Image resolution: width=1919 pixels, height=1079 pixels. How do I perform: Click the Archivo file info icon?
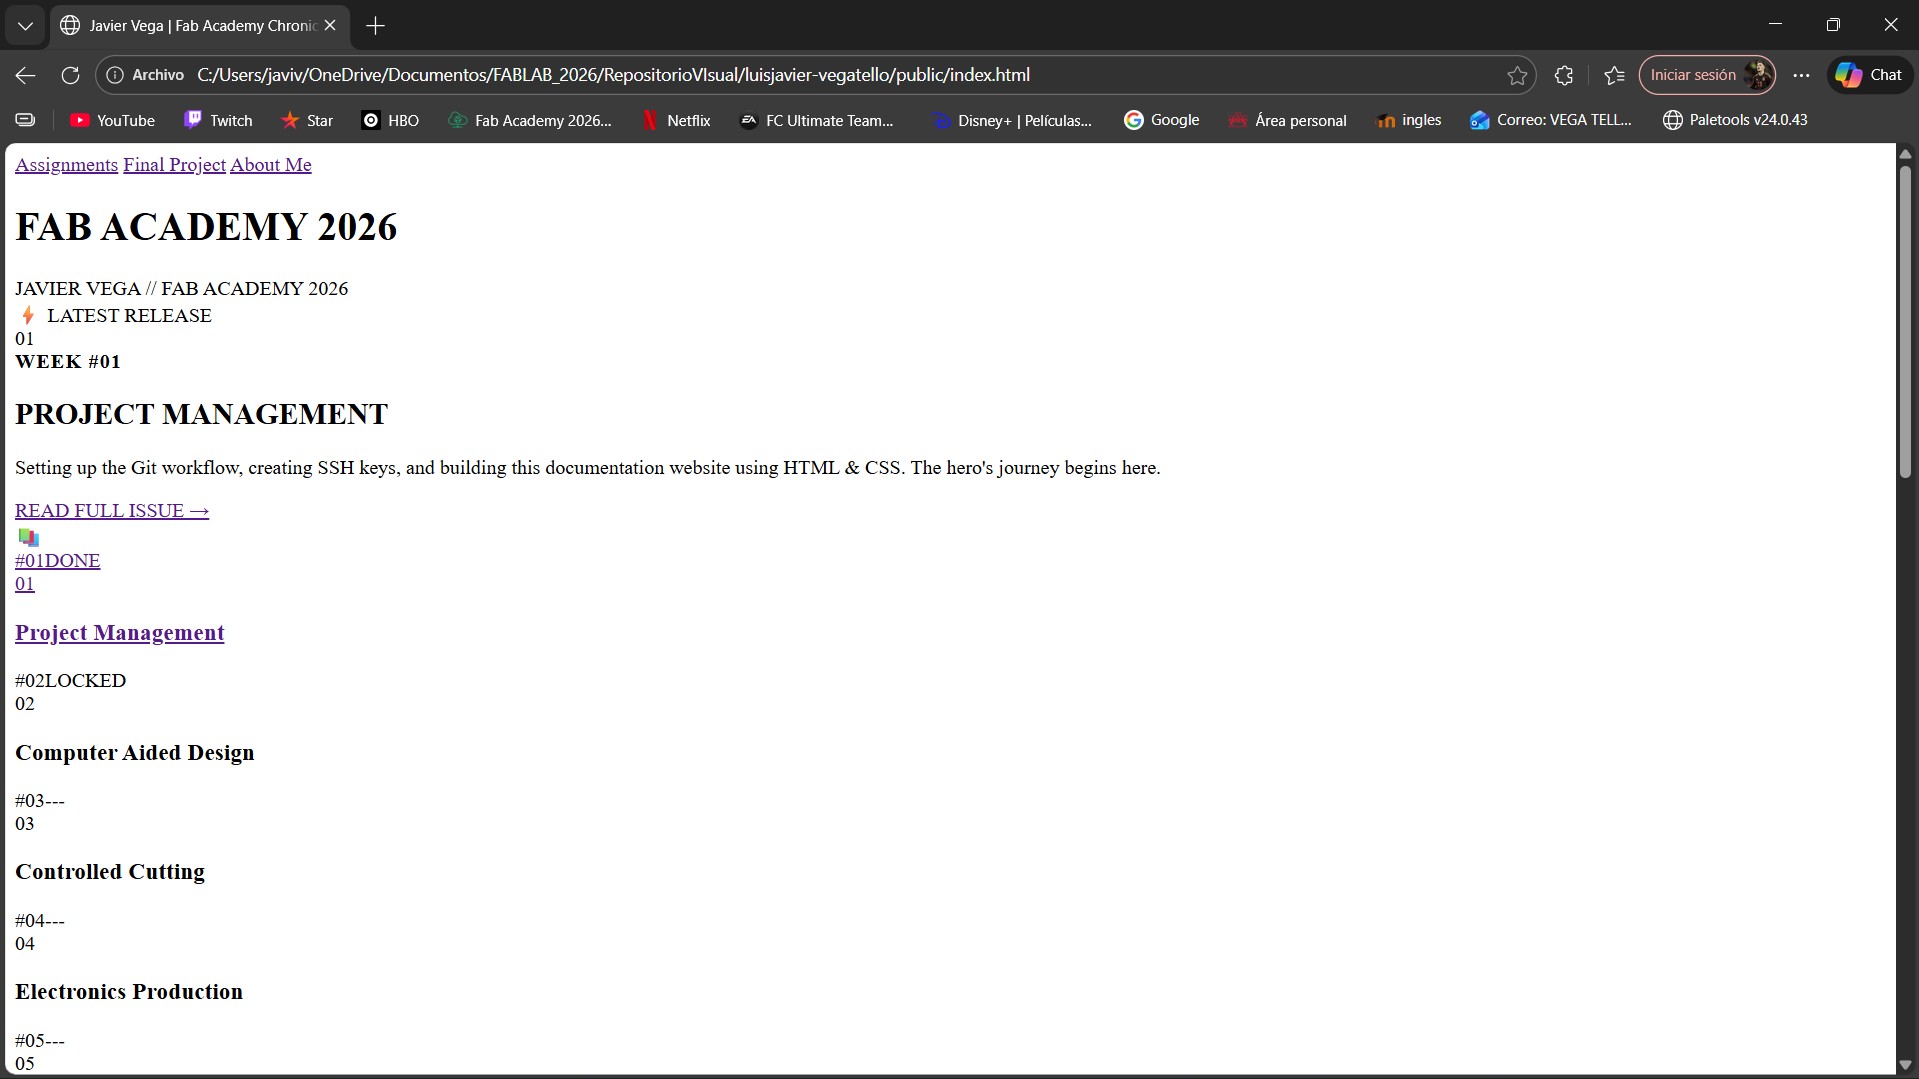116,75
